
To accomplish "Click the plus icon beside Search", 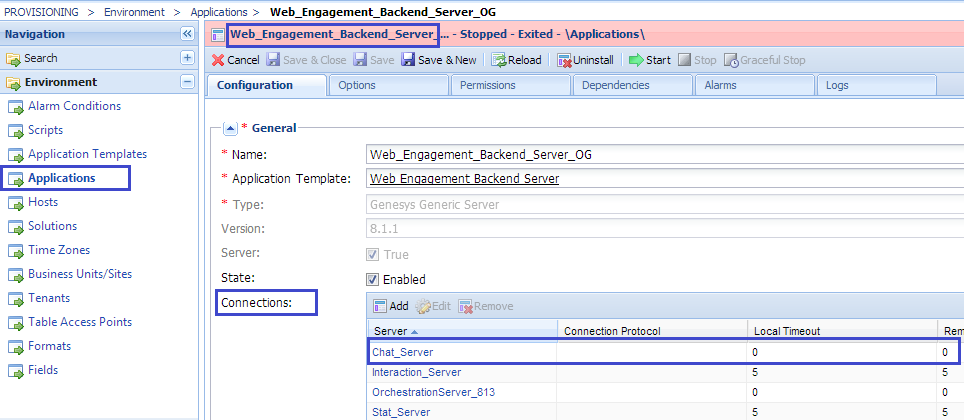I will pyautogui.click(x=187, y=58).
